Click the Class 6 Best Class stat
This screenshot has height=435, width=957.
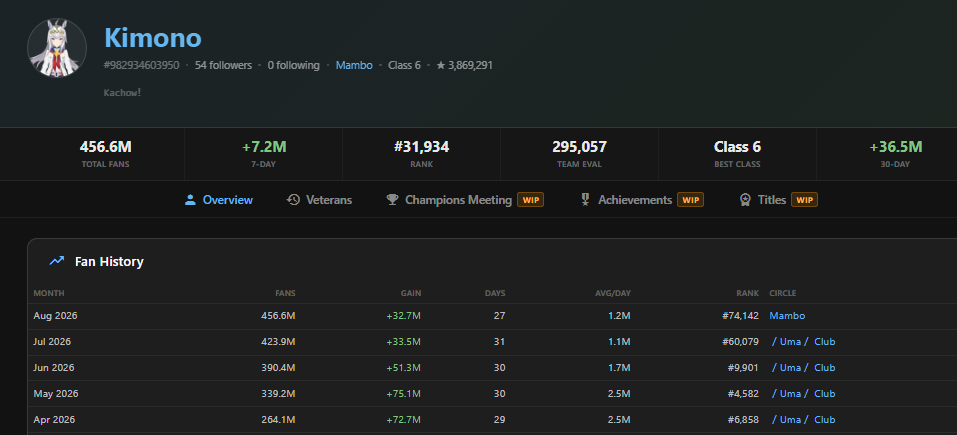tap(737, 153)
